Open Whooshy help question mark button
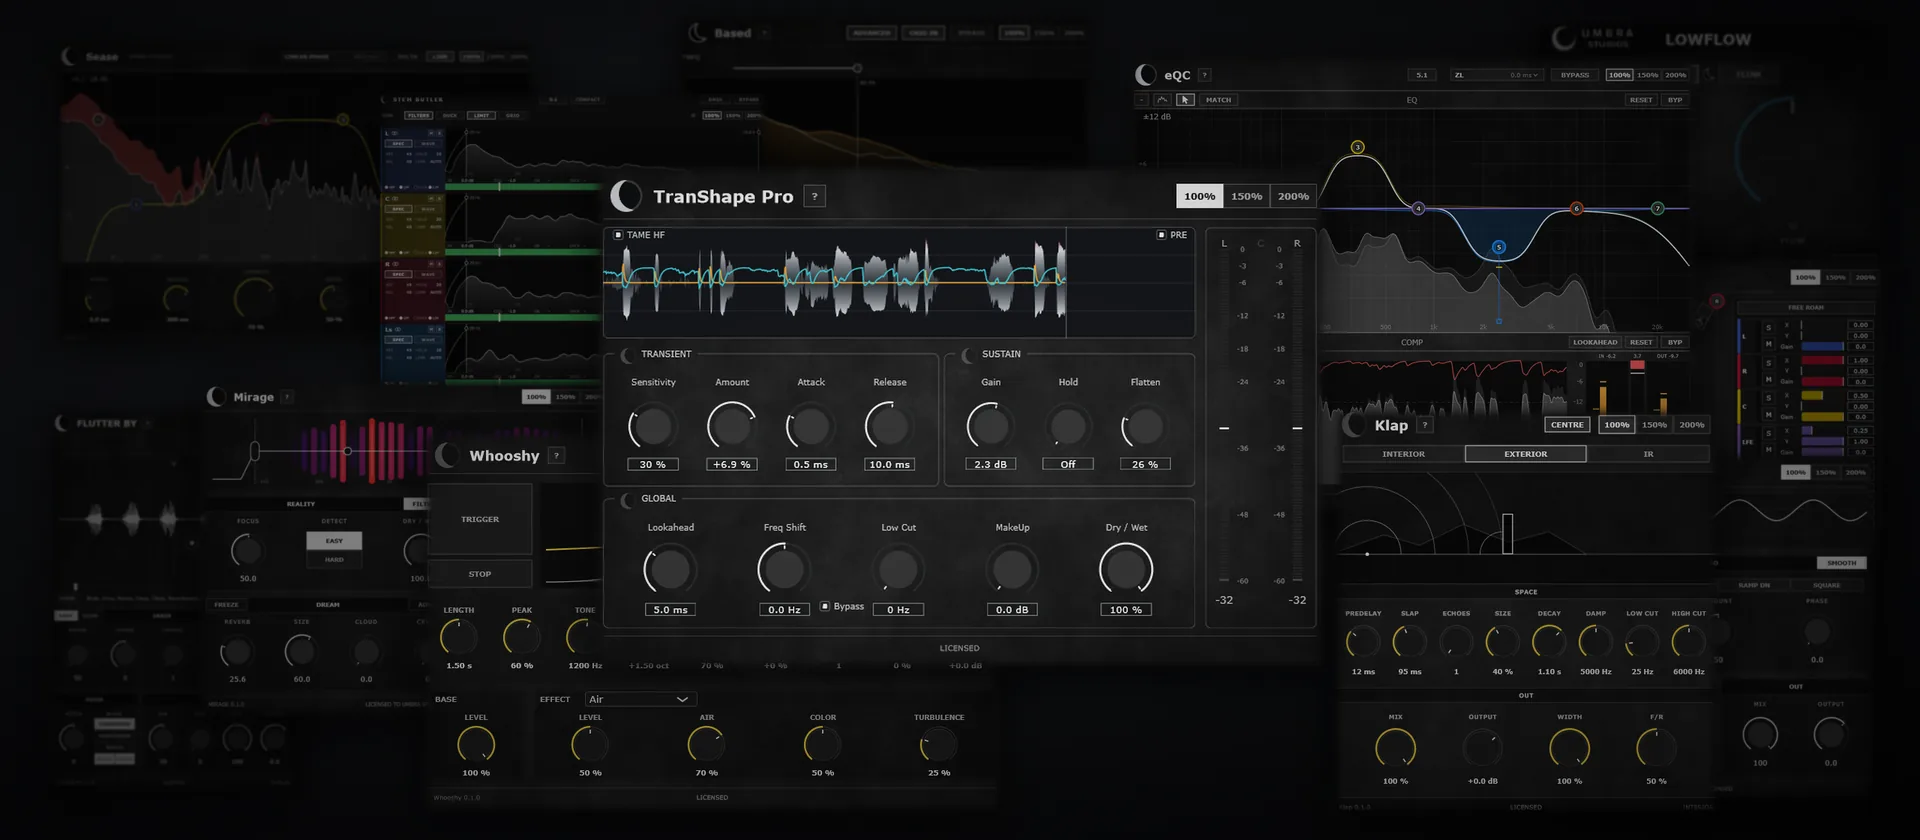The height and width of the screenshot is (840, 1920). tap(557, 456)
